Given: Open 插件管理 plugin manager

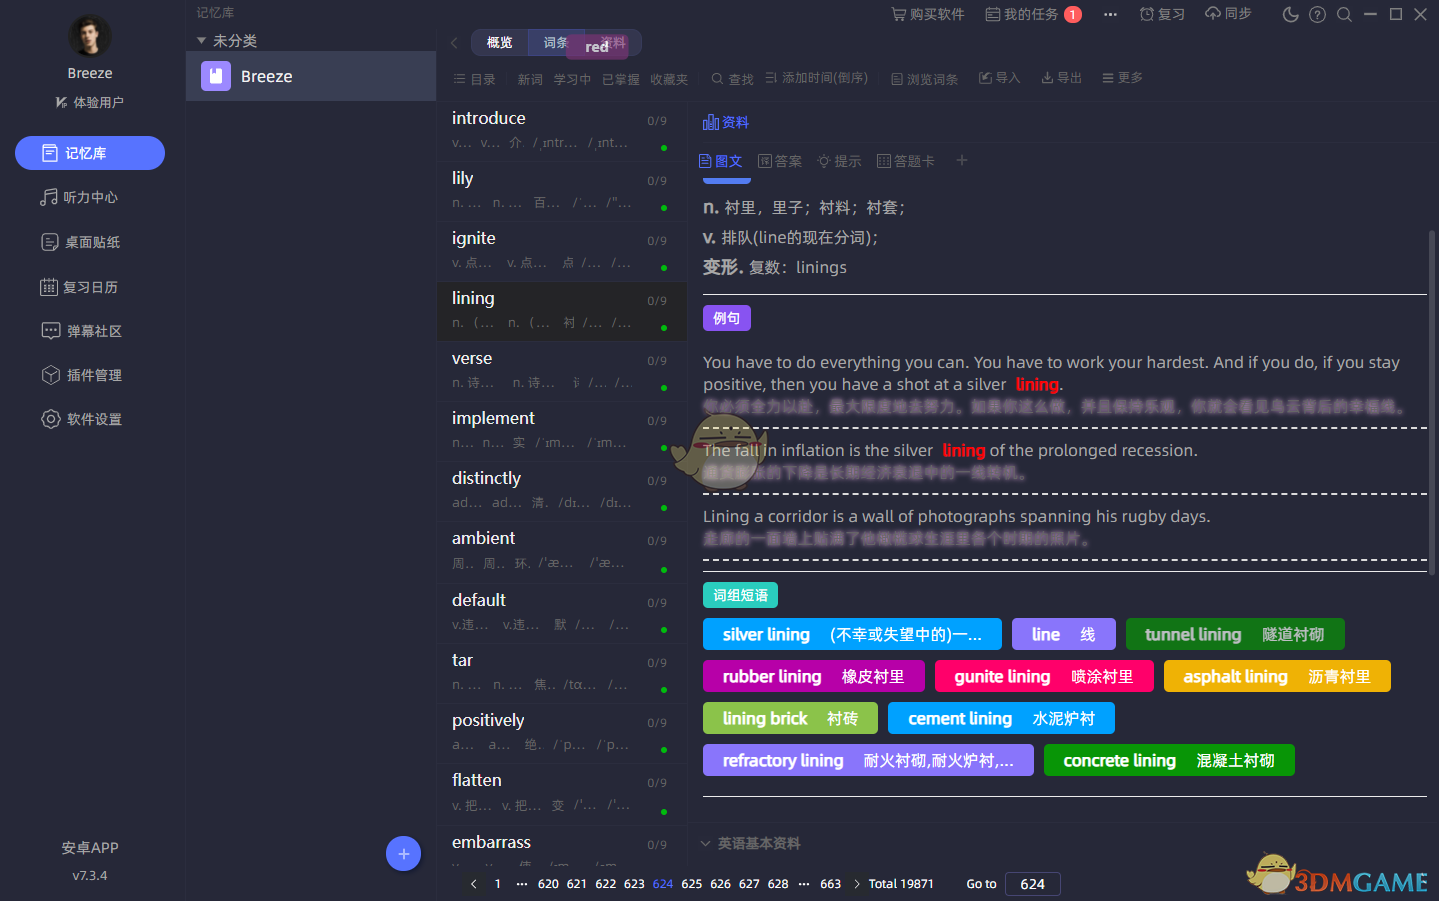Looking at the screenshot, I should 89,374.
